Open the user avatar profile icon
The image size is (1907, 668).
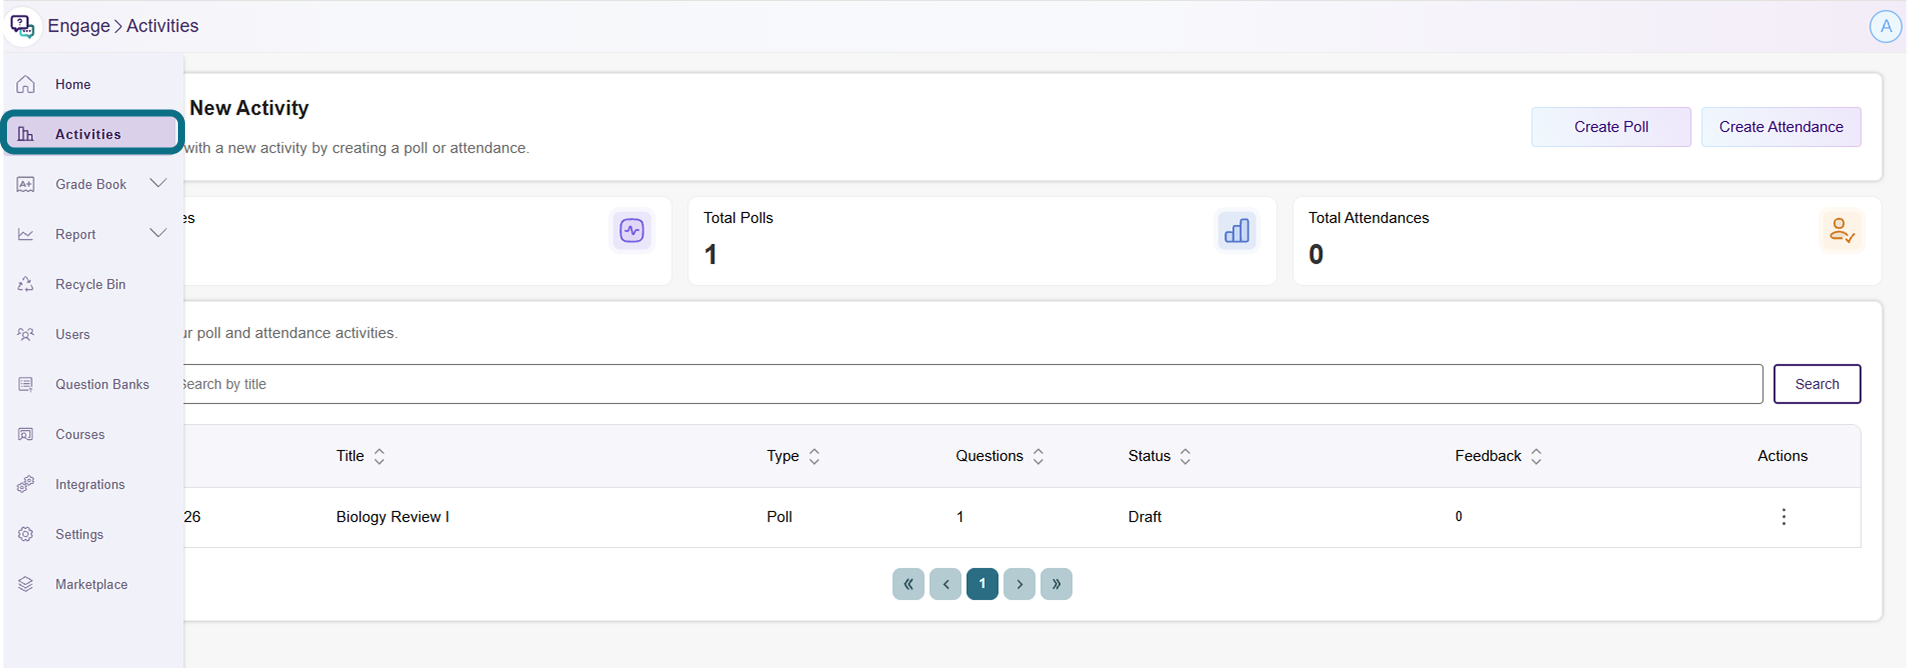pyautogui.click(x=1885, y=26)
